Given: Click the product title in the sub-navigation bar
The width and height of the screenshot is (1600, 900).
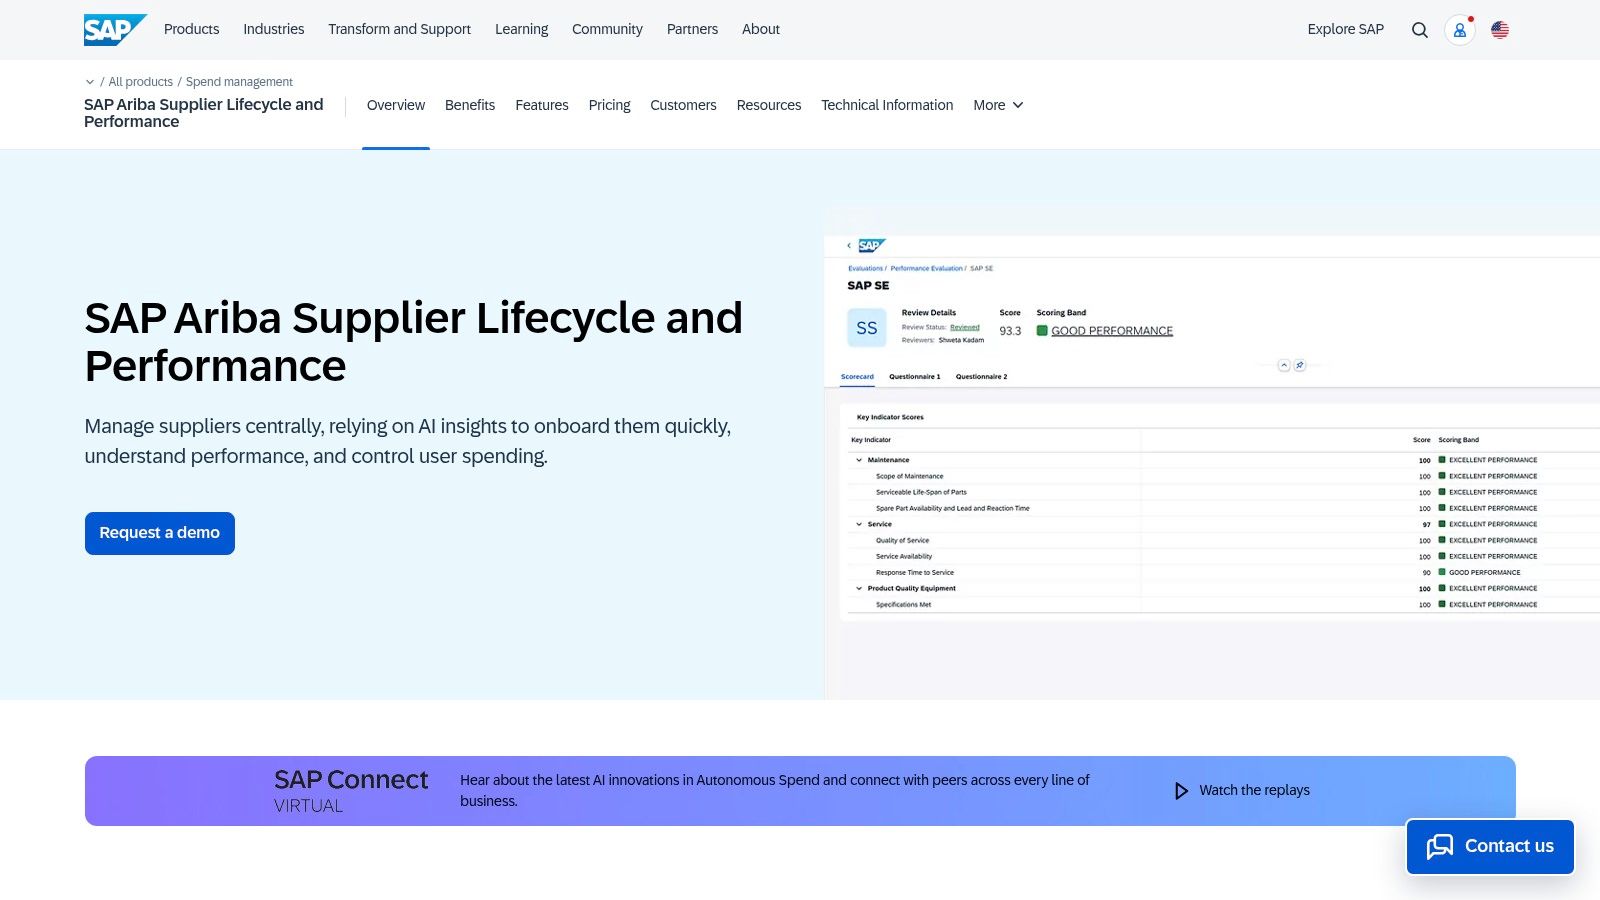Looking at the screenshot, I should 204,113.
